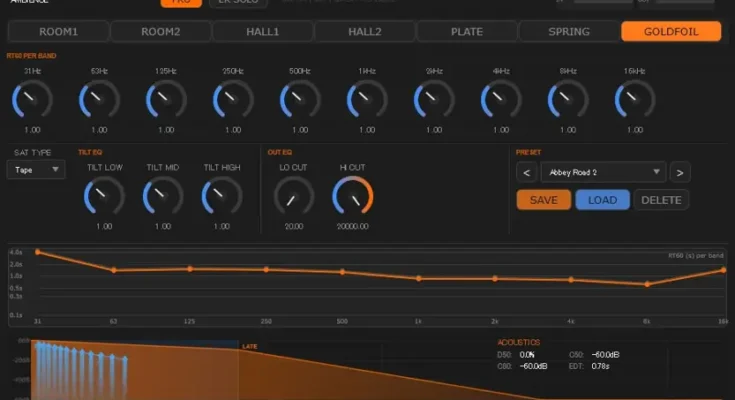
Task: Click the TILT HIGH knob
Action: (x=222, y=196)
